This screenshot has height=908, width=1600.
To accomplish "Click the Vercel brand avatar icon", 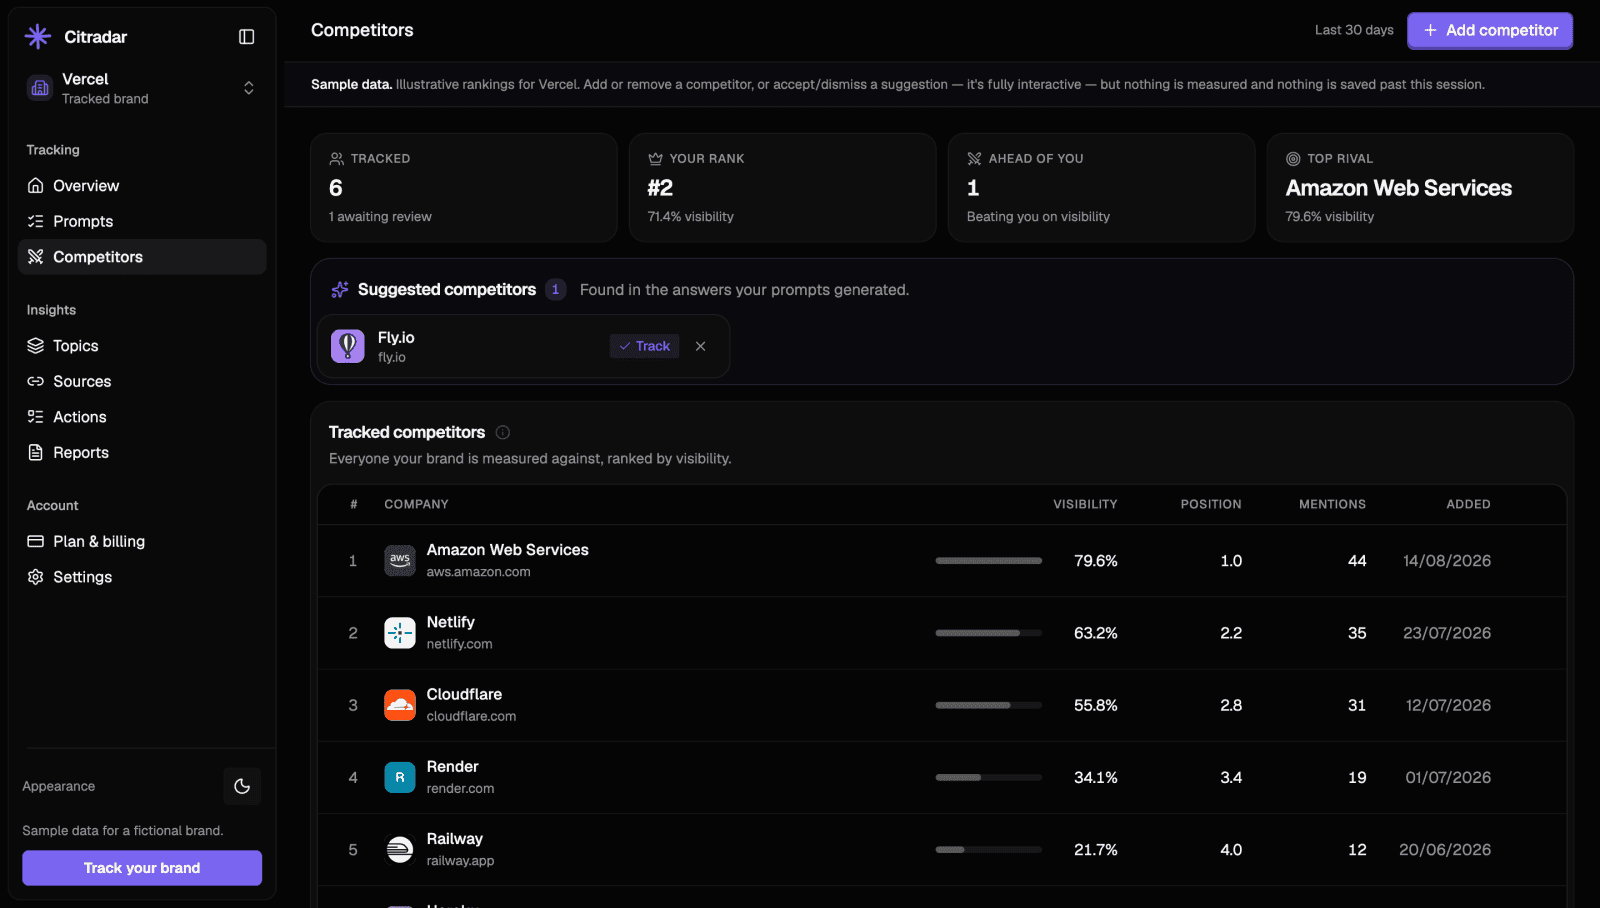I will click(x=40, y=88).
